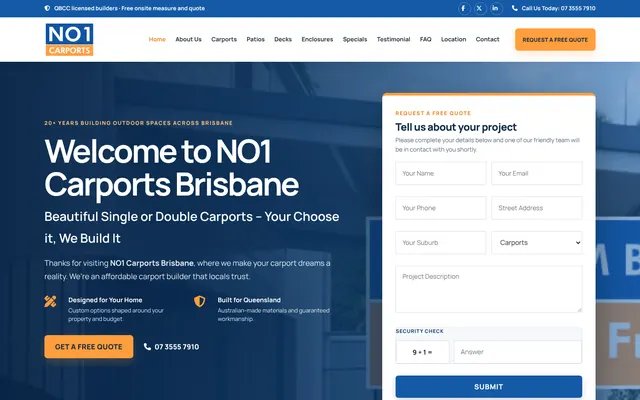
Task: Click the Request a Free Quote header button
Action: click(555, 40)
